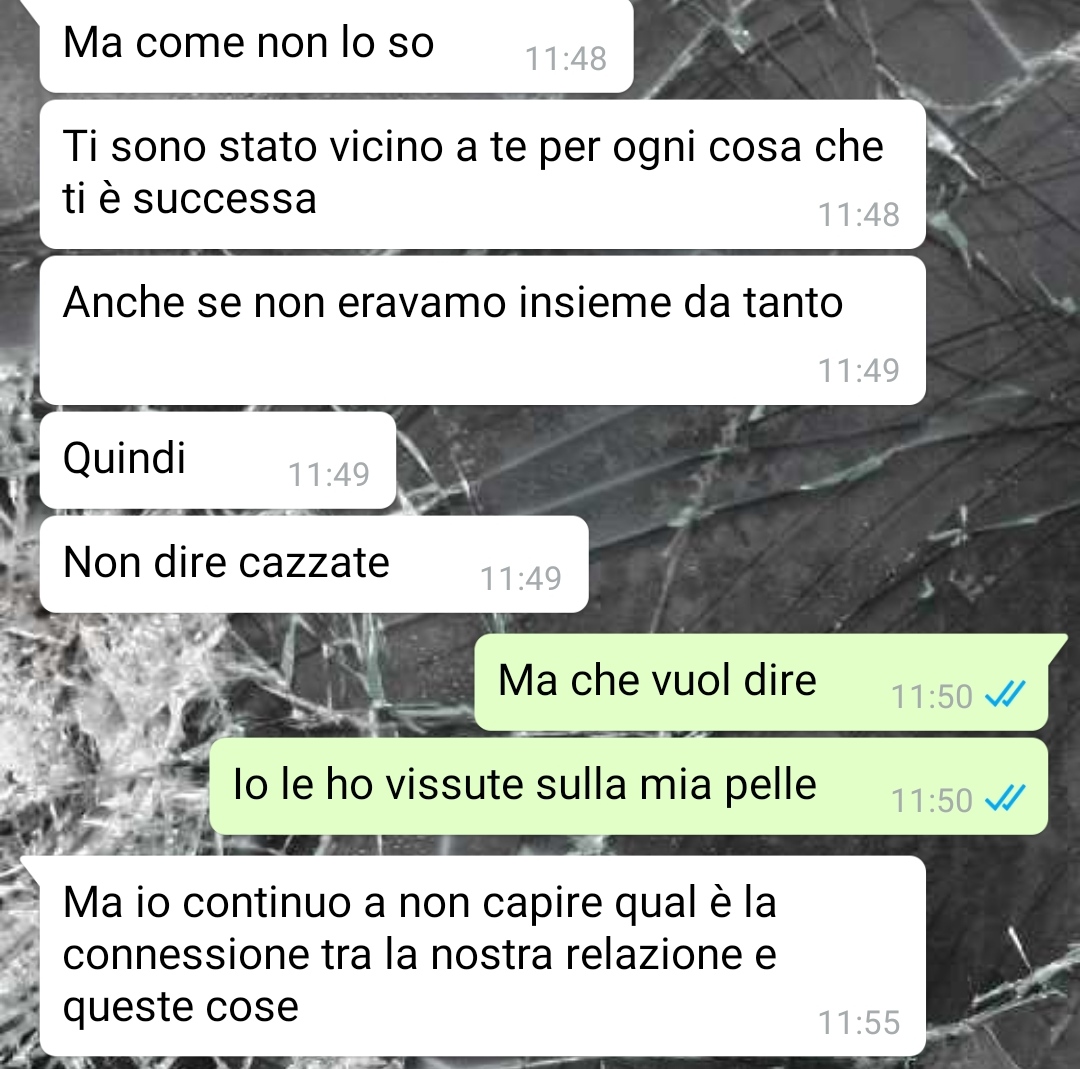Screen dimensions: 1080x1069
Task: Click the 11:48 timestamp on 'Ma come non lo so'
Action: [565, 59]
